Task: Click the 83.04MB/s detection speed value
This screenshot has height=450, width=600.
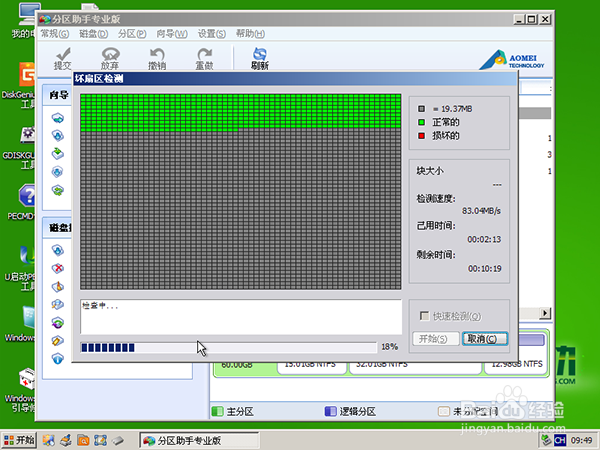Action: click(481, 211)
